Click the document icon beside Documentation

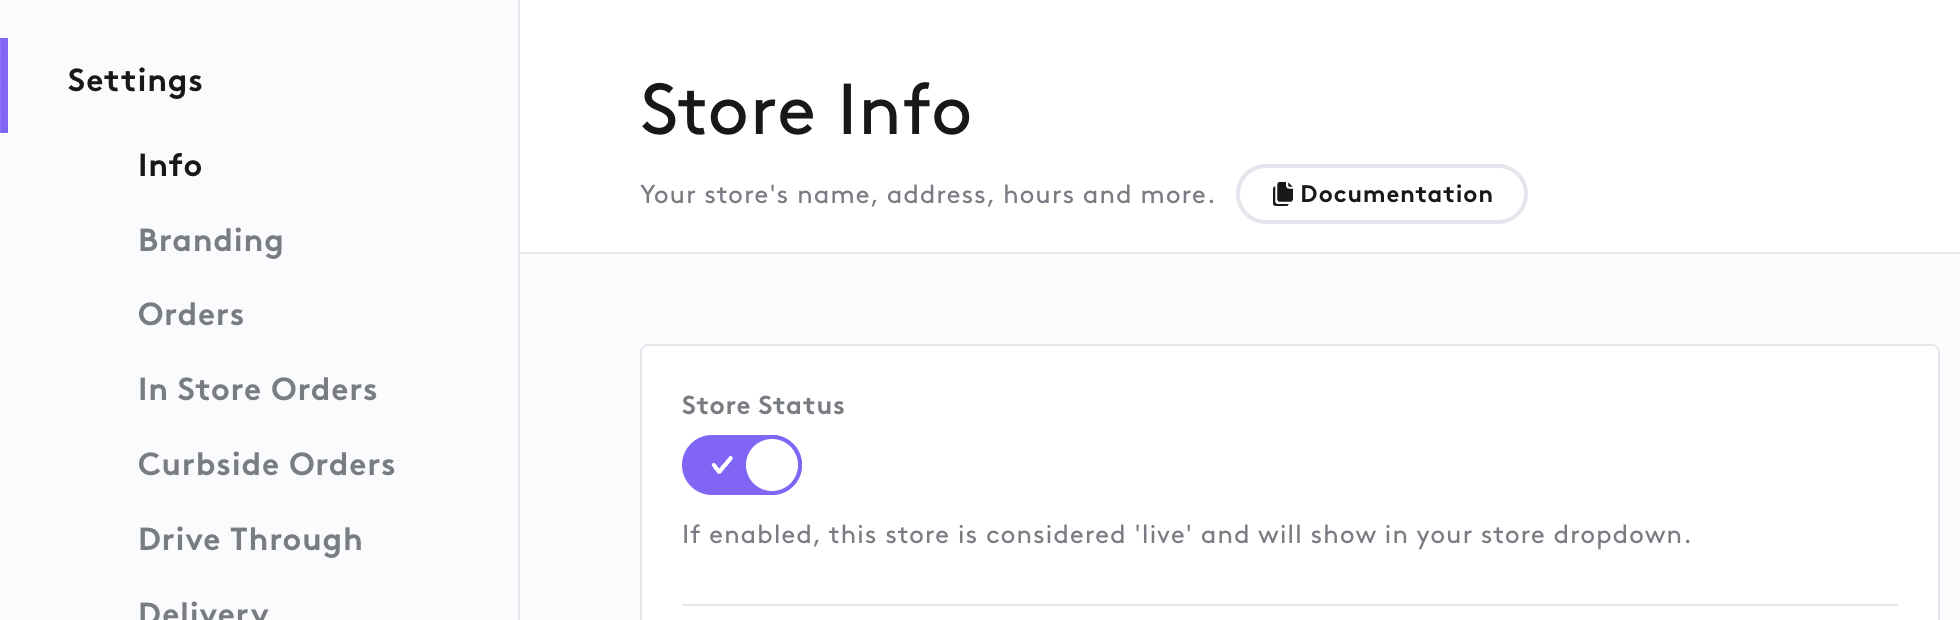(x=1282, y=194)
